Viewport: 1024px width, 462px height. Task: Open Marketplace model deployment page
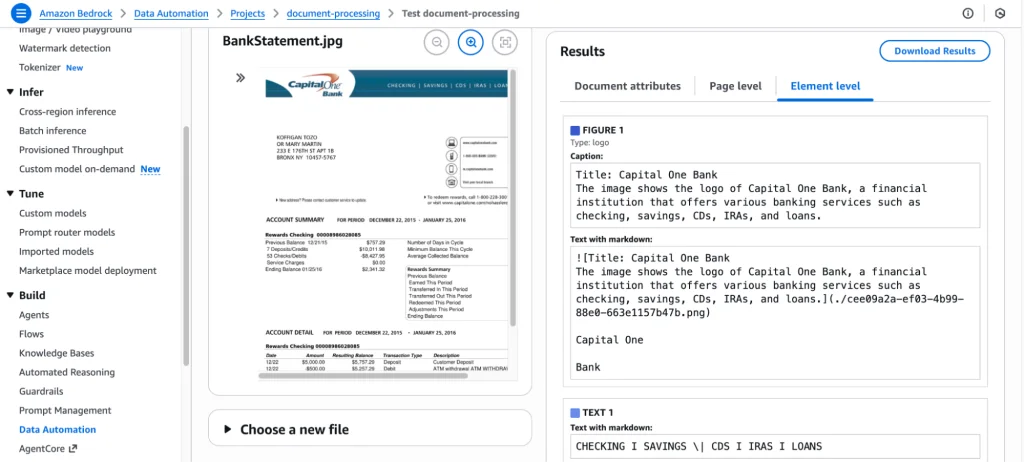tap(88, 271)
